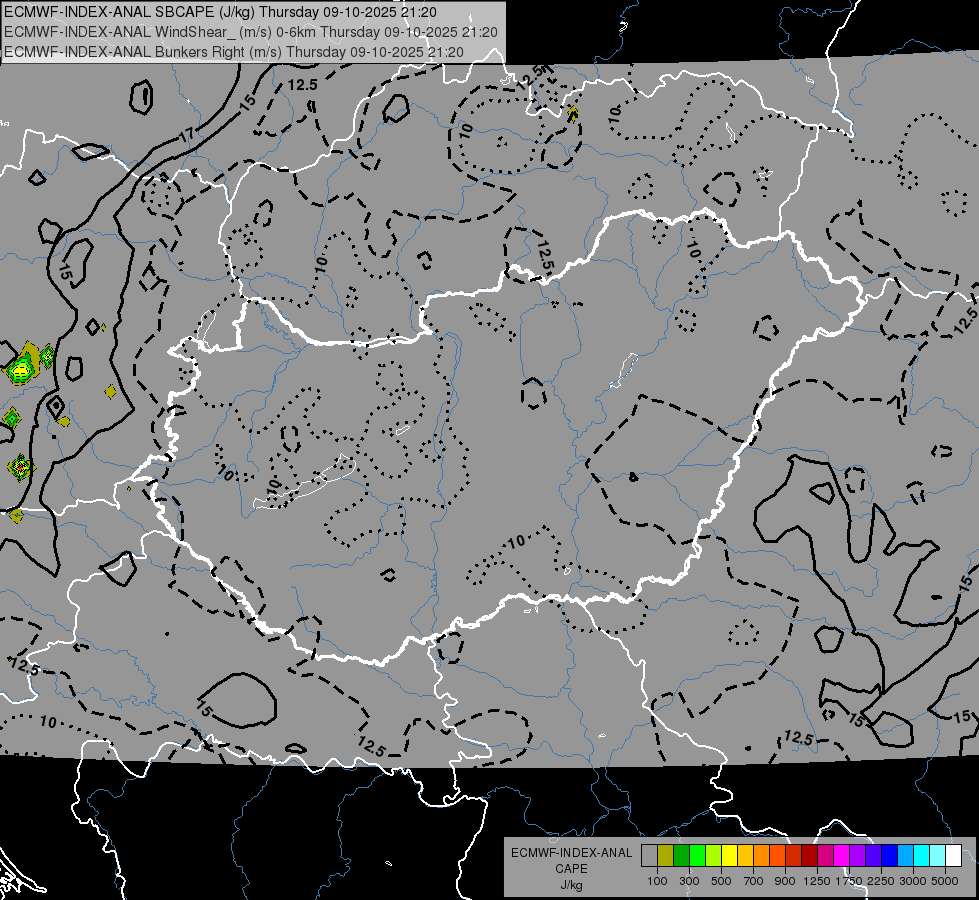Click the CAPE label in legend

[x=571, y=869]
